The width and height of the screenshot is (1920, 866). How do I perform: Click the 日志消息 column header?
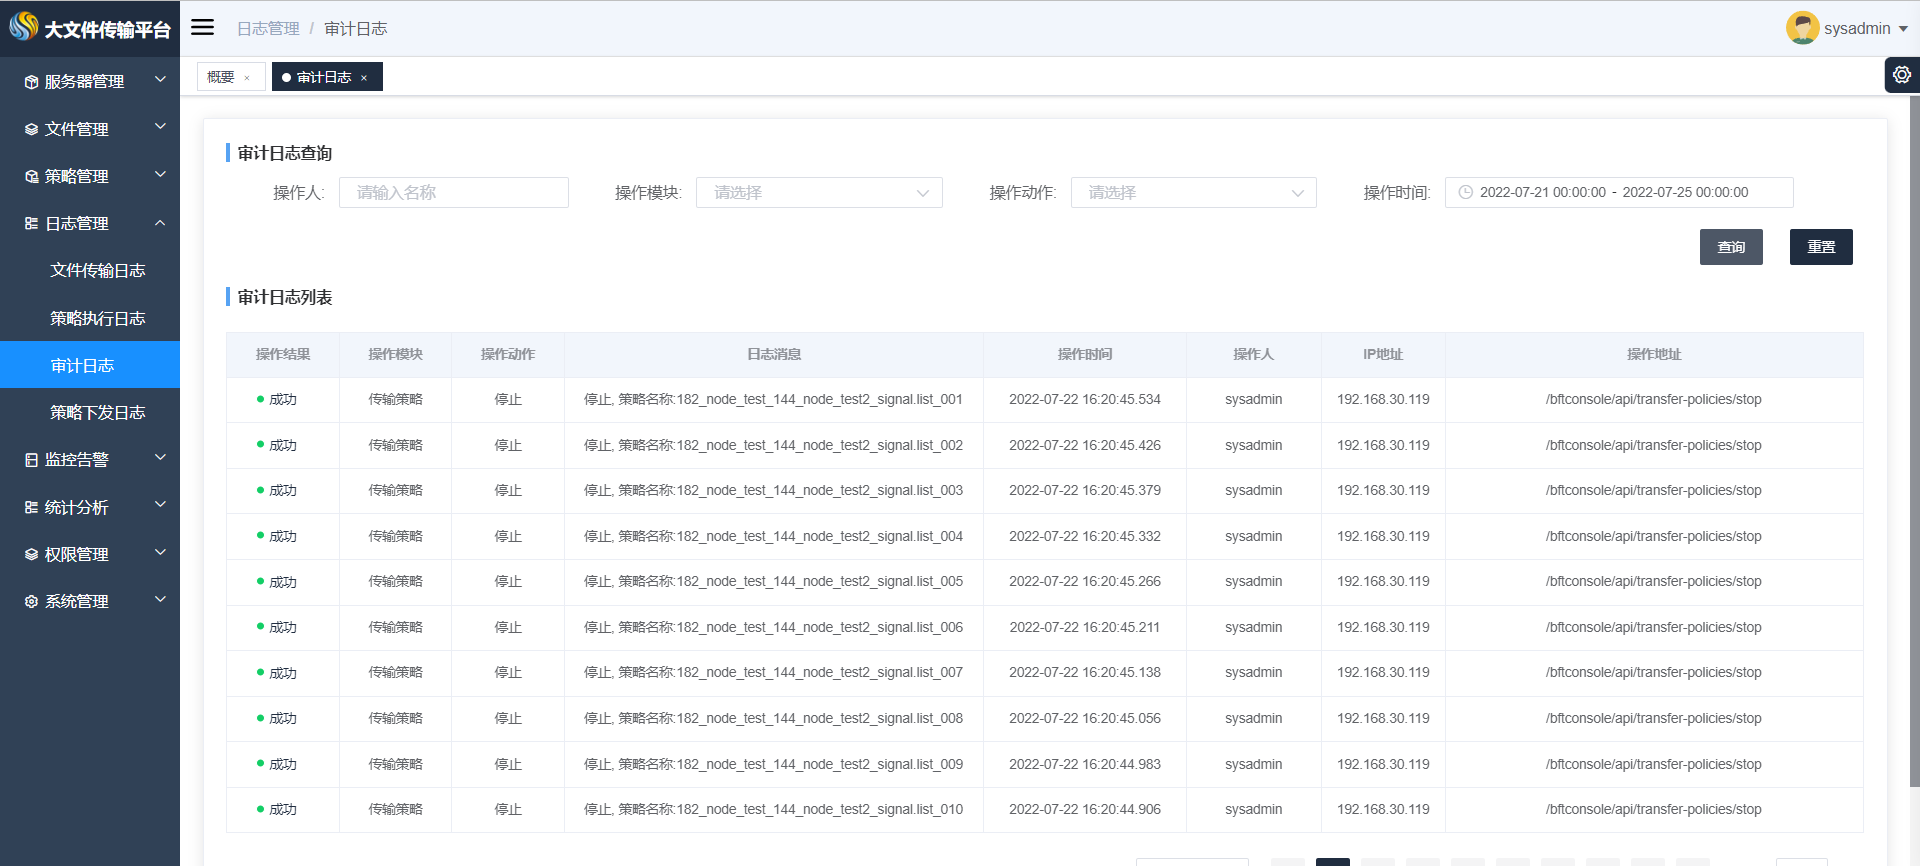pyautogui.click(x=774, y=354)
